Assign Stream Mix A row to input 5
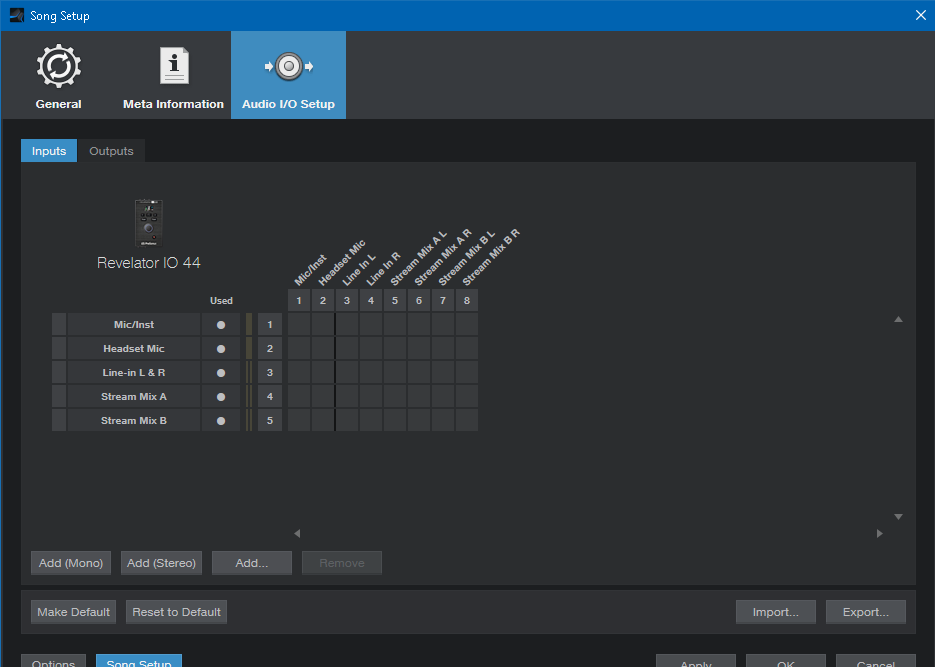The image size is (935, 667). coord(395,396)
